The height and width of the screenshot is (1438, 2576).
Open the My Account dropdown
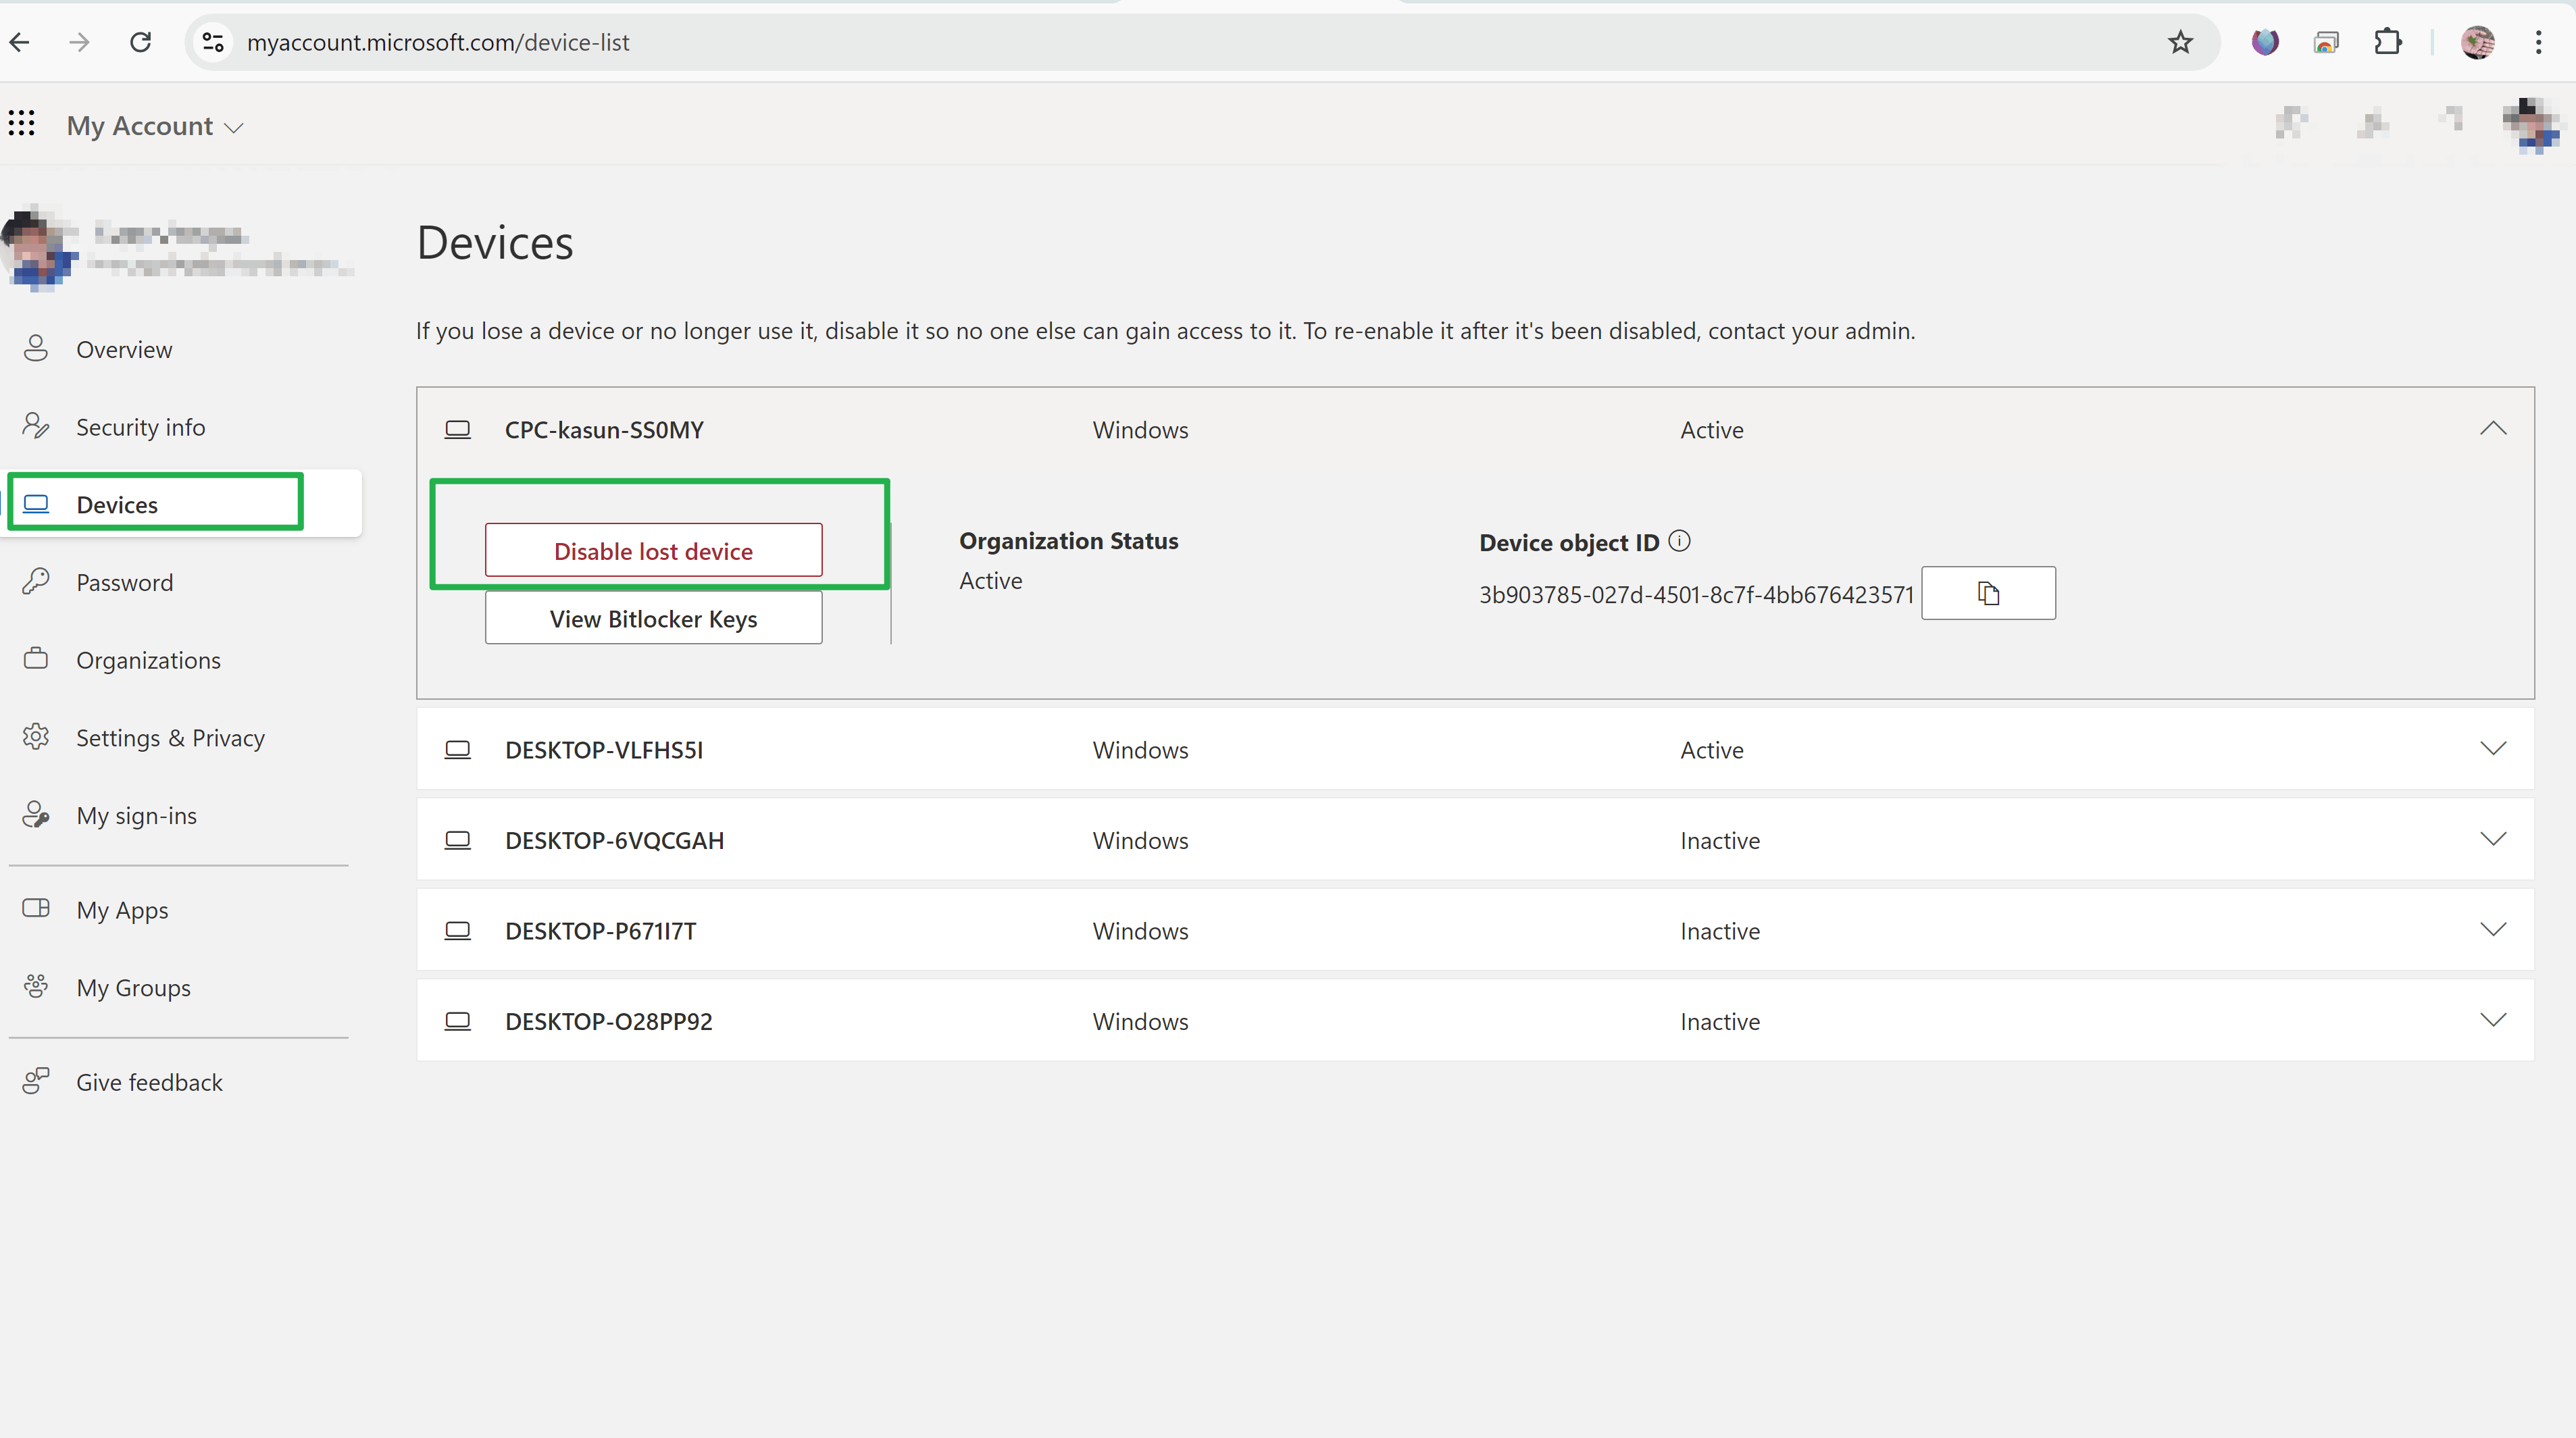[155, 126]
